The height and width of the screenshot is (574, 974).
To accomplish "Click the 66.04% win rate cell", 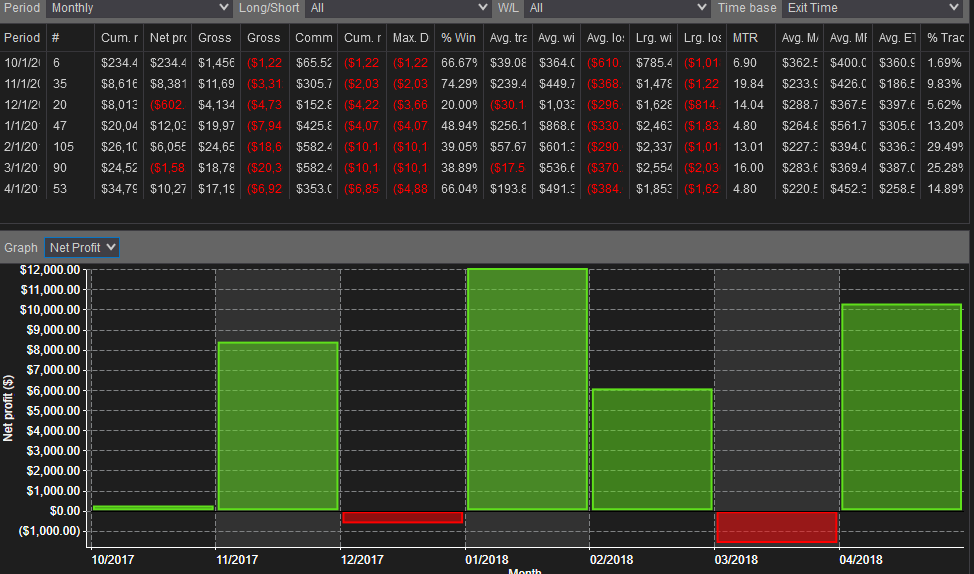I will coord(459,189).
